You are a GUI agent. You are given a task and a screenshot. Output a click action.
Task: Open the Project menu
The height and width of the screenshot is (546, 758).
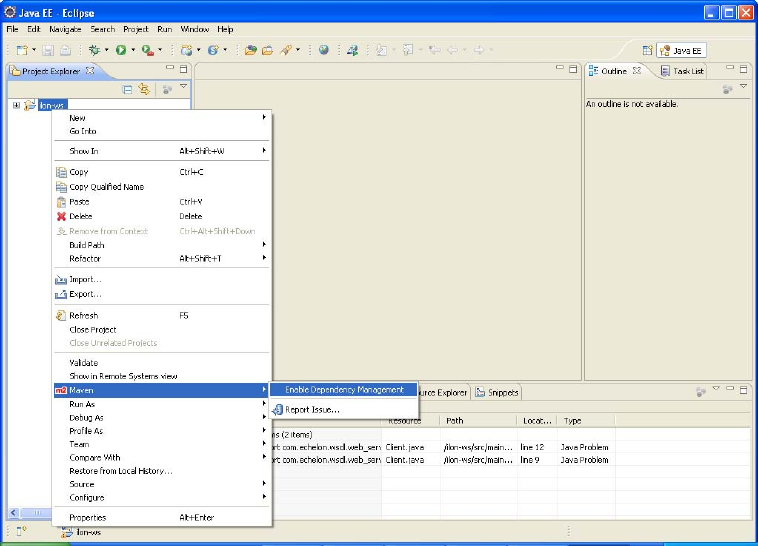(x=136, y=29)
